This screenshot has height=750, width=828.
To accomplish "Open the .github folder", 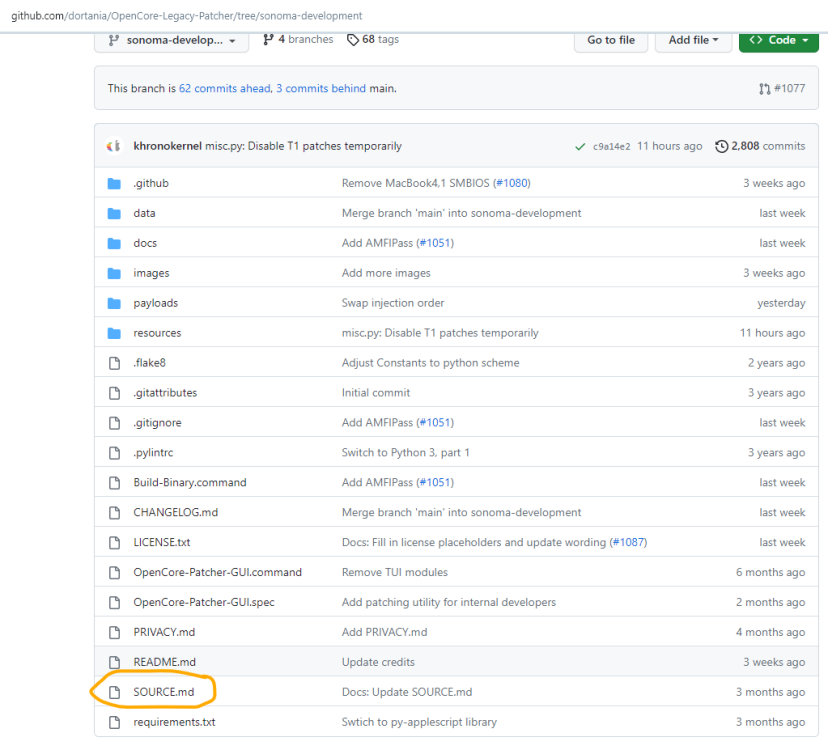I will pos(151,183).
